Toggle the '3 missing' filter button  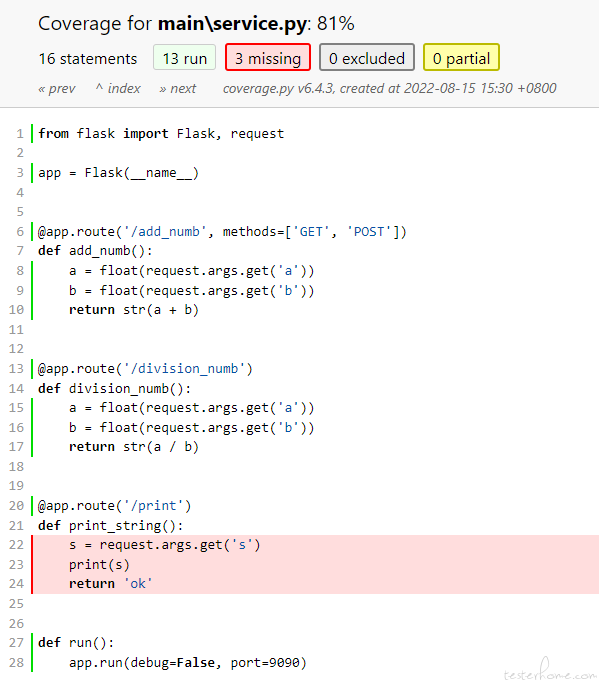268,58
